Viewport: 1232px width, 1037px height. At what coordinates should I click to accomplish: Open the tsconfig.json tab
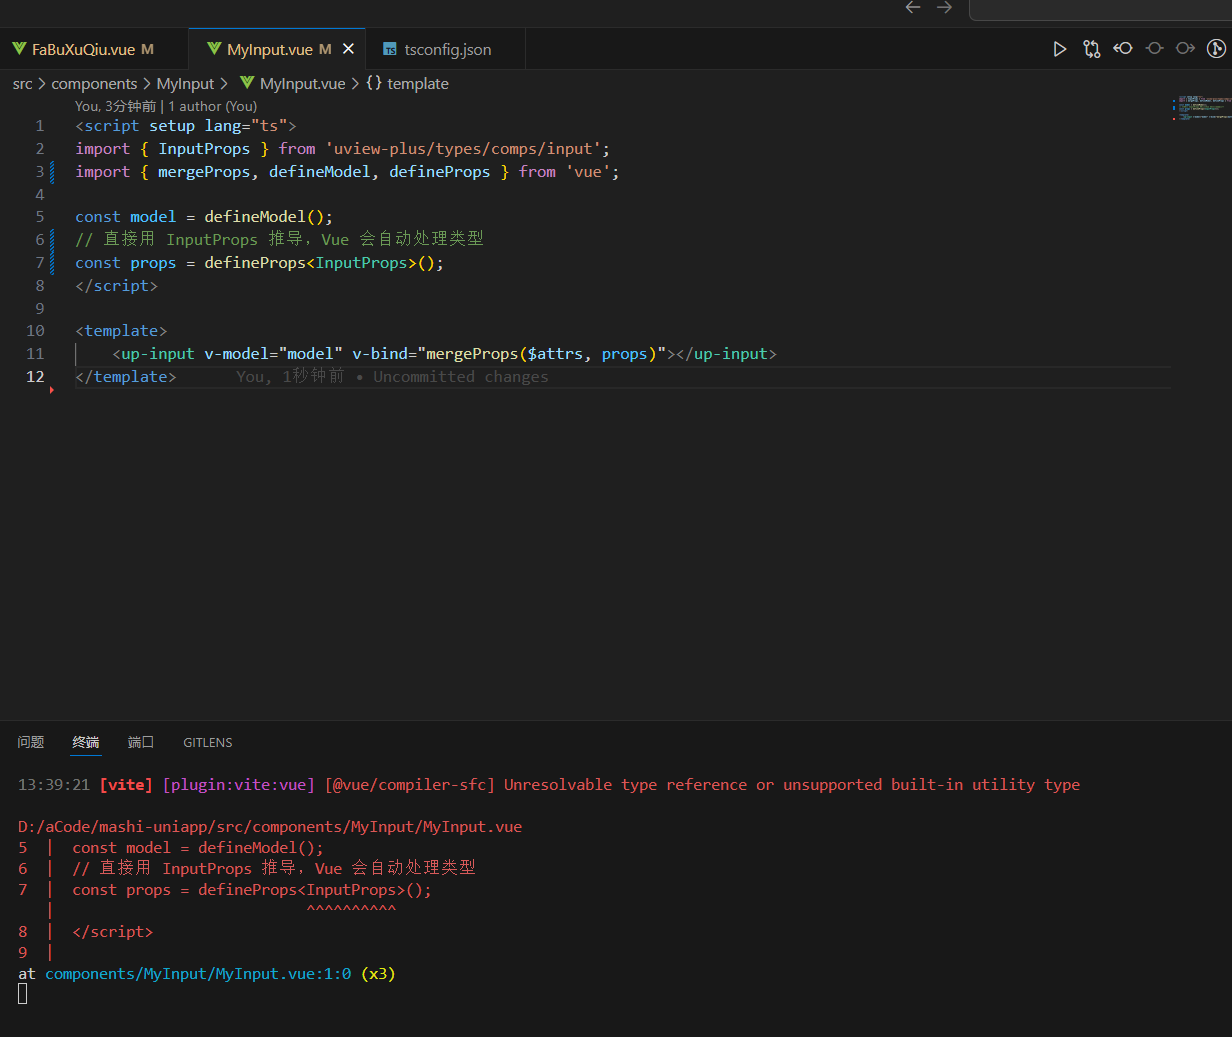click(447, 49)
